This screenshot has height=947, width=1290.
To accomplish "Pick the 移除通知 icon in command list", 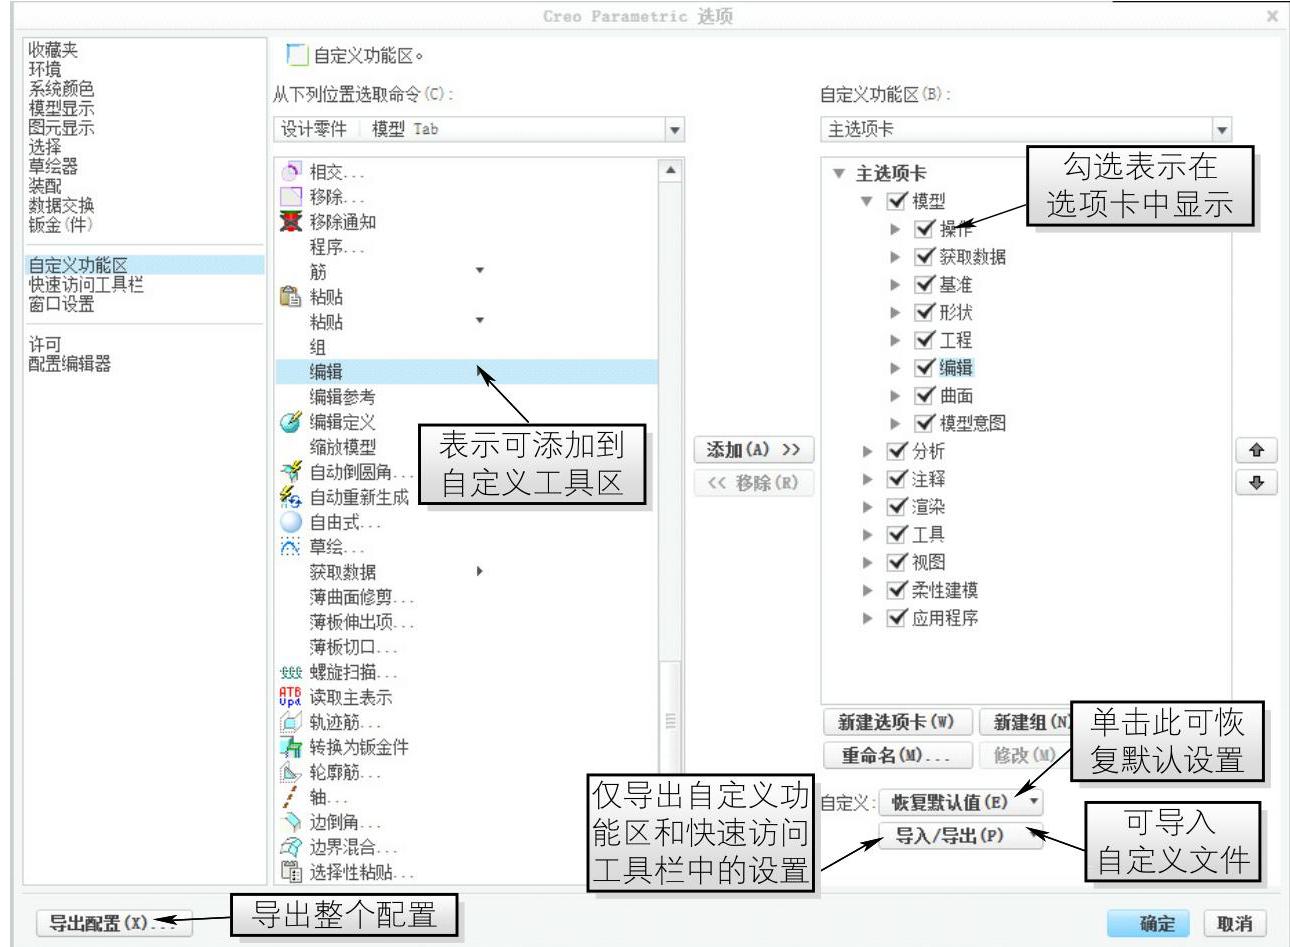I will pos(290,222).
